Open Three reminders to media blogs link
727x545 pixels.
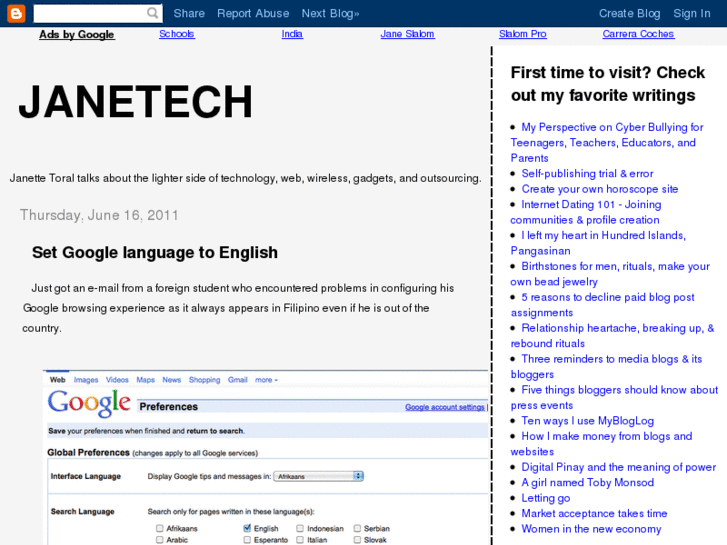[606, 366]
